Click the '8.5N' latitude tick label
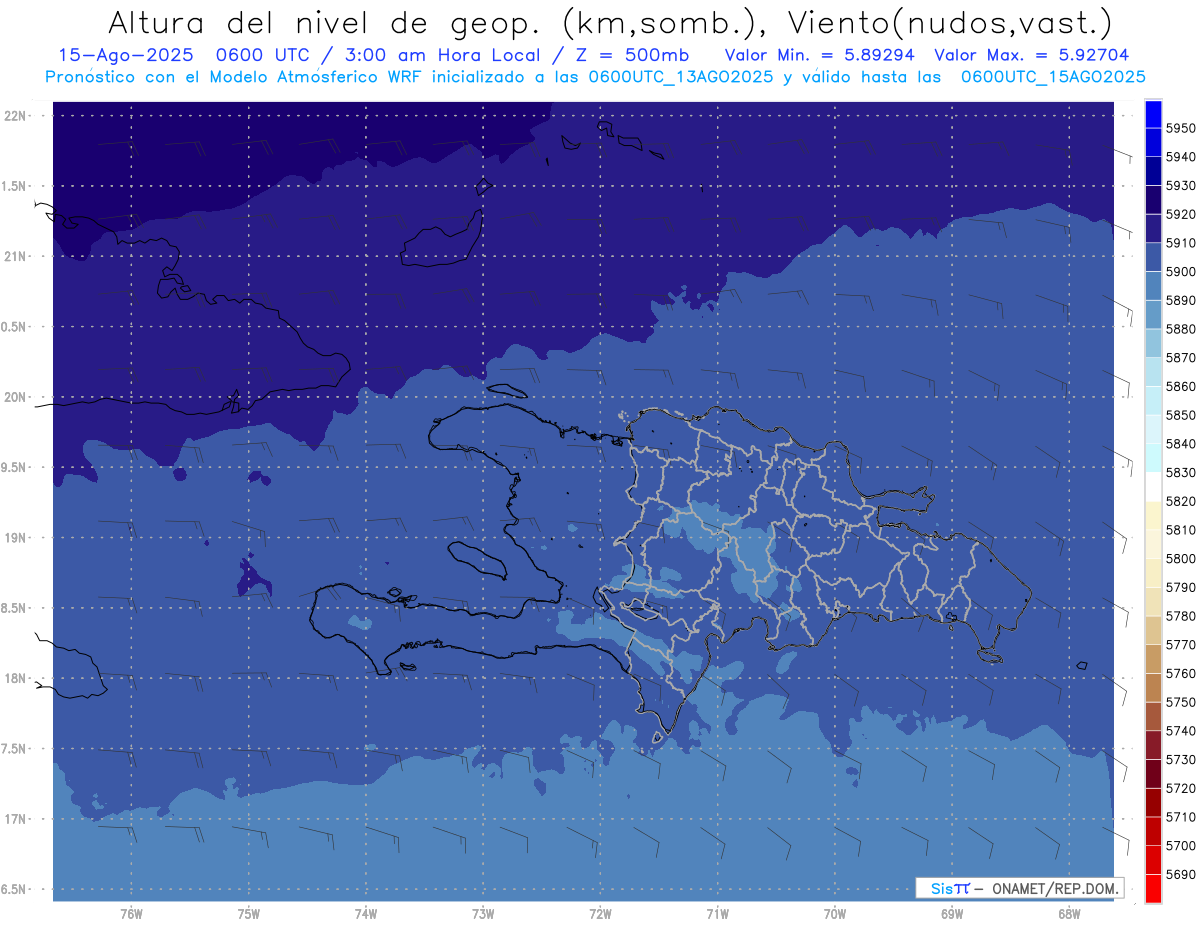This screenshot has height=927, width=1200. (14, 608)
